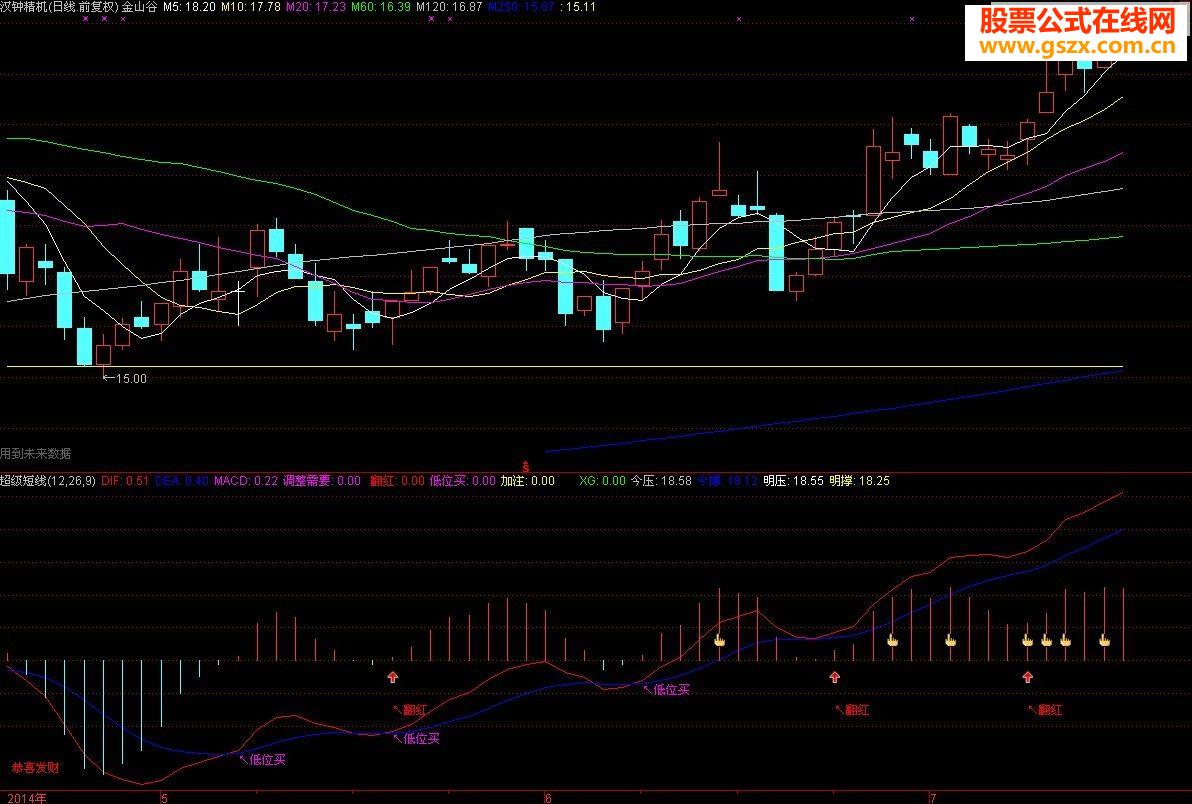Click the last hand signal icon at chart end

tap(1105, 641)
